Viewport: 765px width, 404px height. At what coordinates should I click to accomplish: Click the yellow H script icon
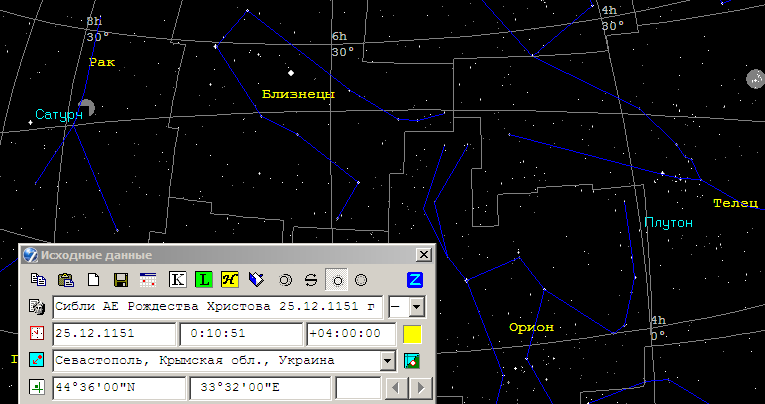point(229,280)
